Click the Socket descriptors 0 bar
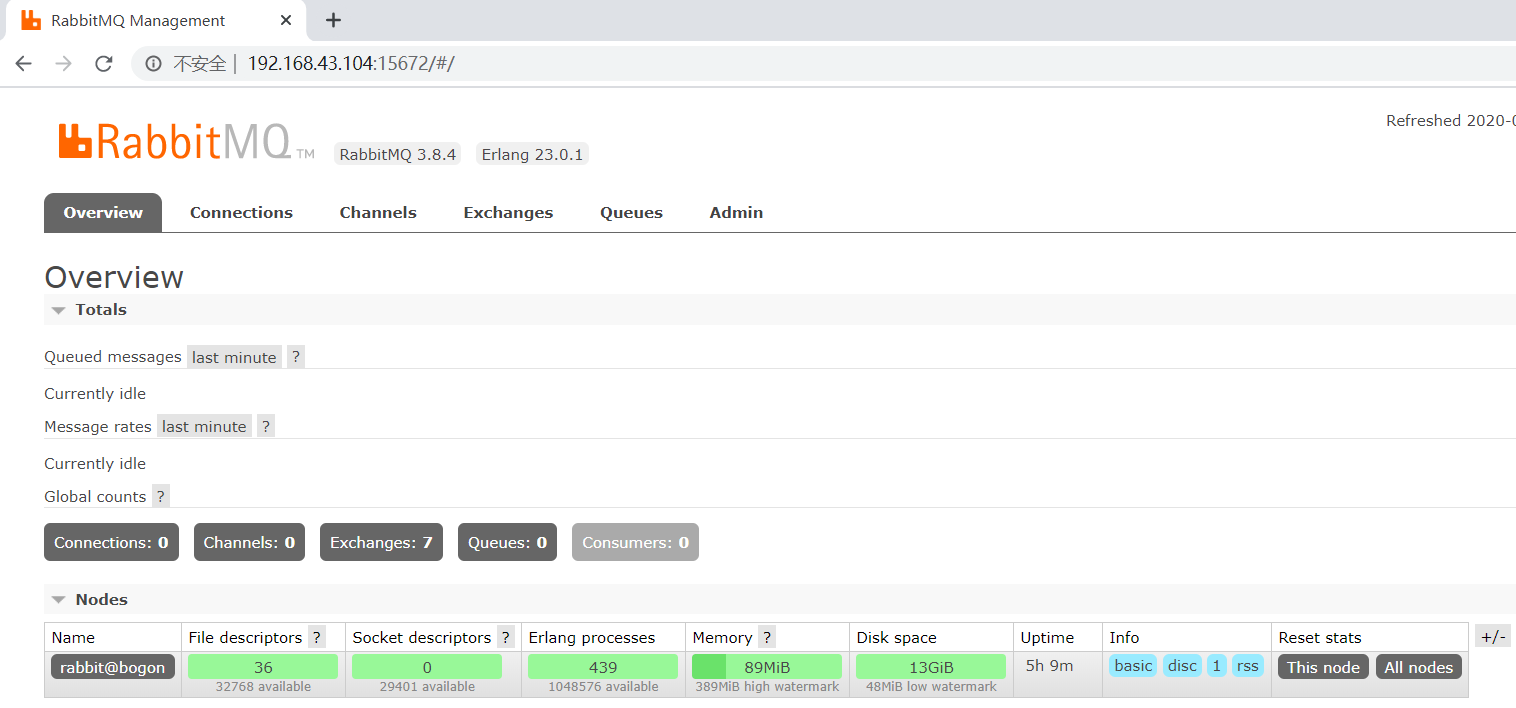 [427, 667]
